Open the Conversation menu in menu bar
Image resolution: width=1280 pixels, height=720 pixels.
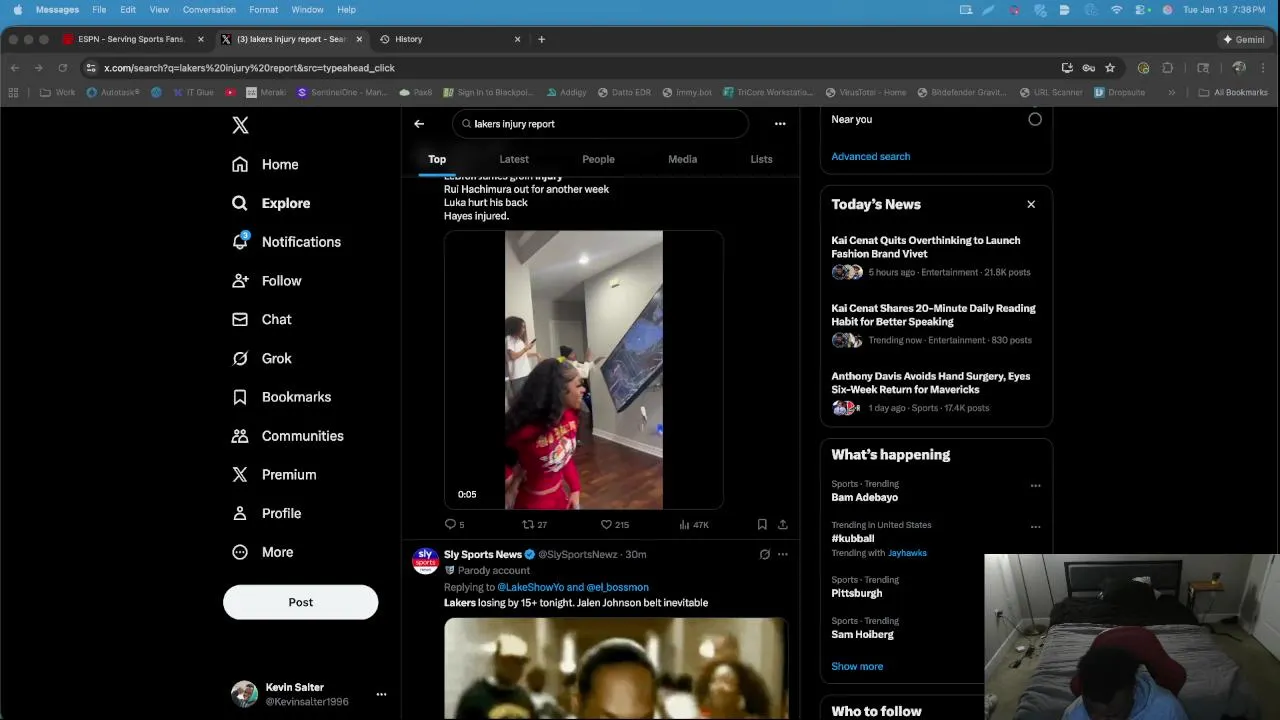coord(209,9)
